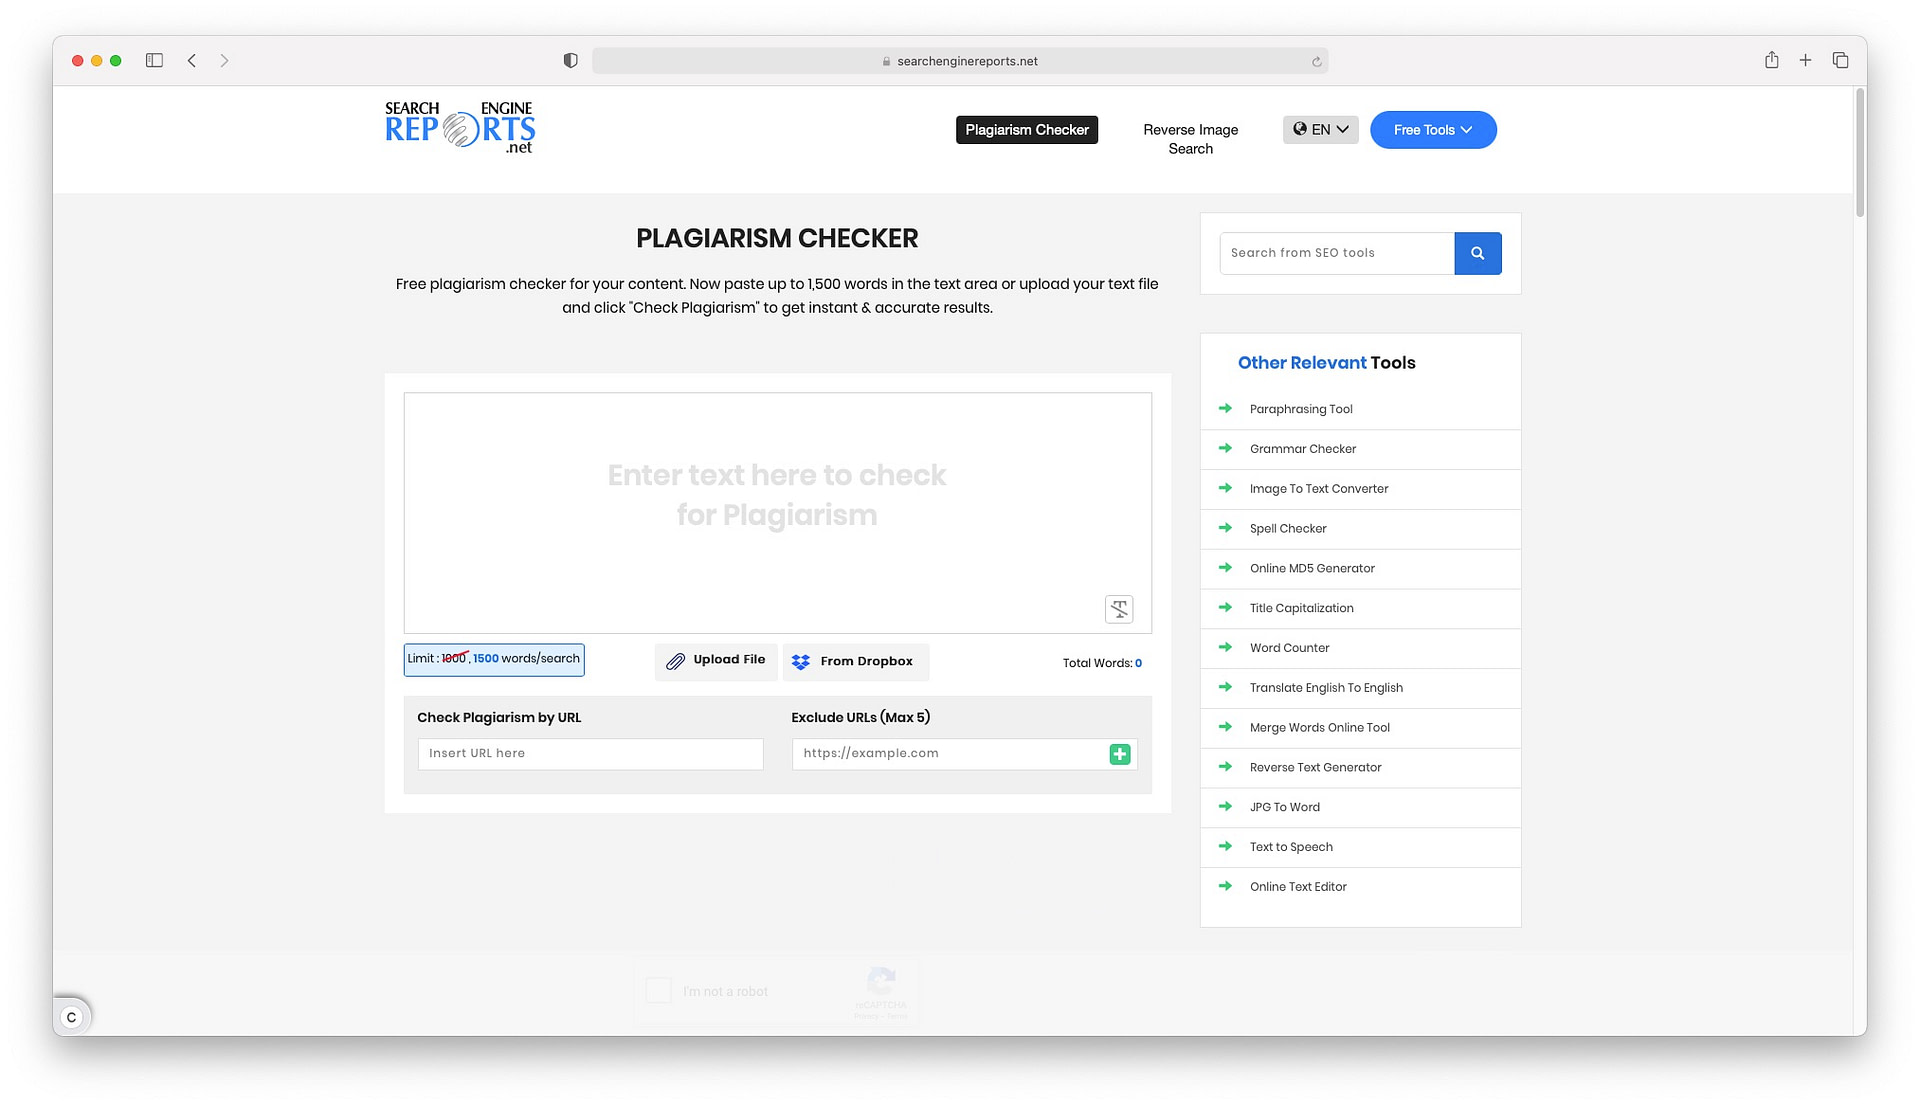Click the text resize icon in editor
Image resolution: width=1920 pixels, height=1106 pixels.
1120,609
